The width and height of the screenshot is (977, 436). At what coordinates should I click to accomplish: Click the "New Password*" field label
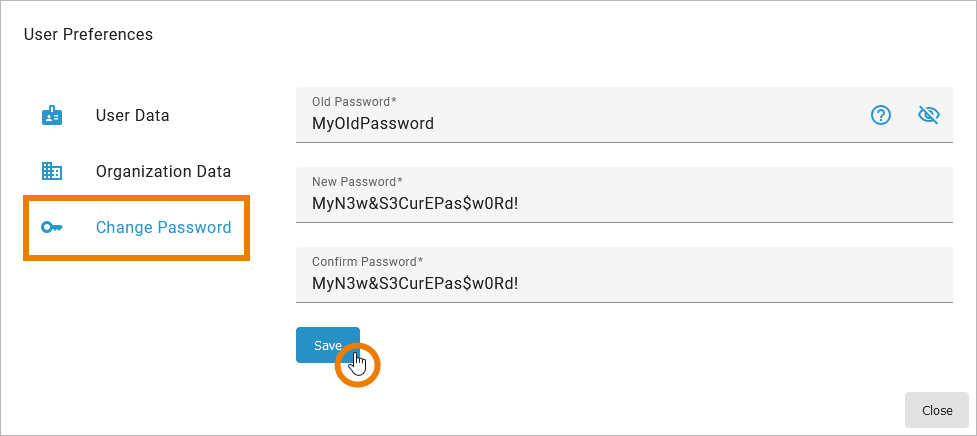coord(357,181)
